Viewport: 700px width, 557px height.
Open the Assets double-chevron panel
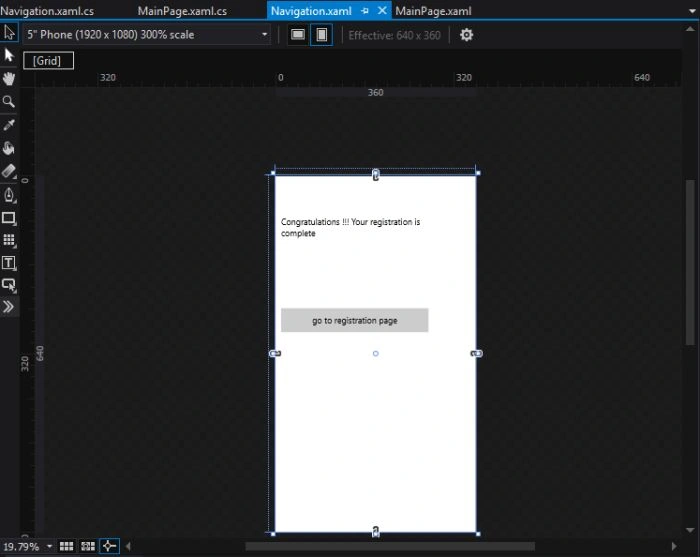[x=9, y=307]
